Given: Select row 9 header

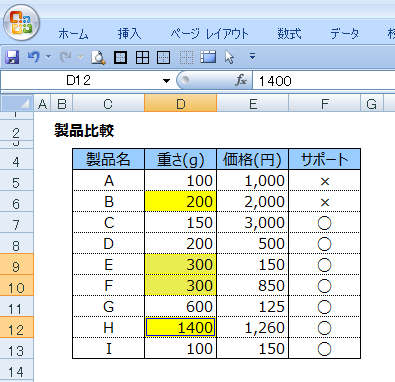Looking at the screenshot, I should pyautogui.click(x=16, y=264).
